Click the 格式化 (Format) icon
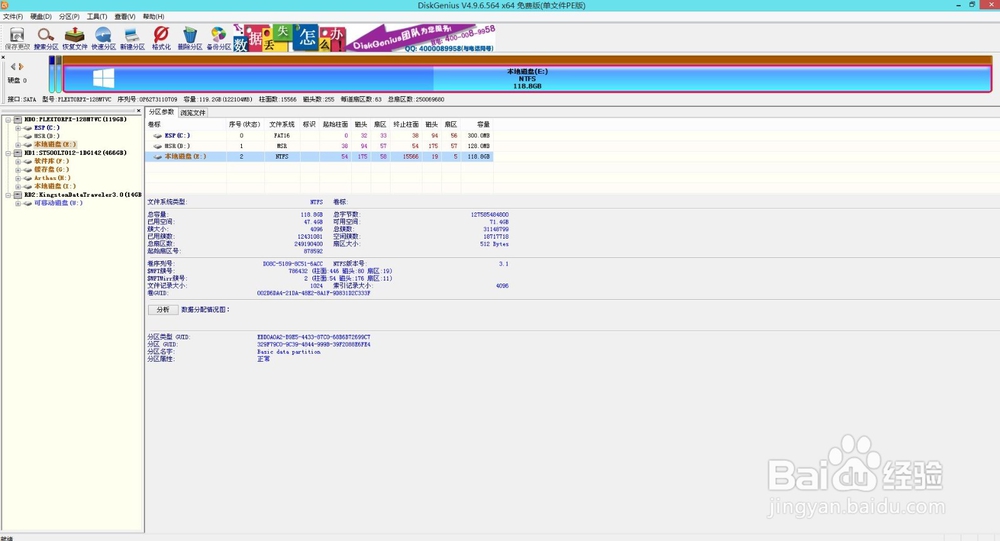This screenshot has width=1000, height=541. tap(161, 38)
